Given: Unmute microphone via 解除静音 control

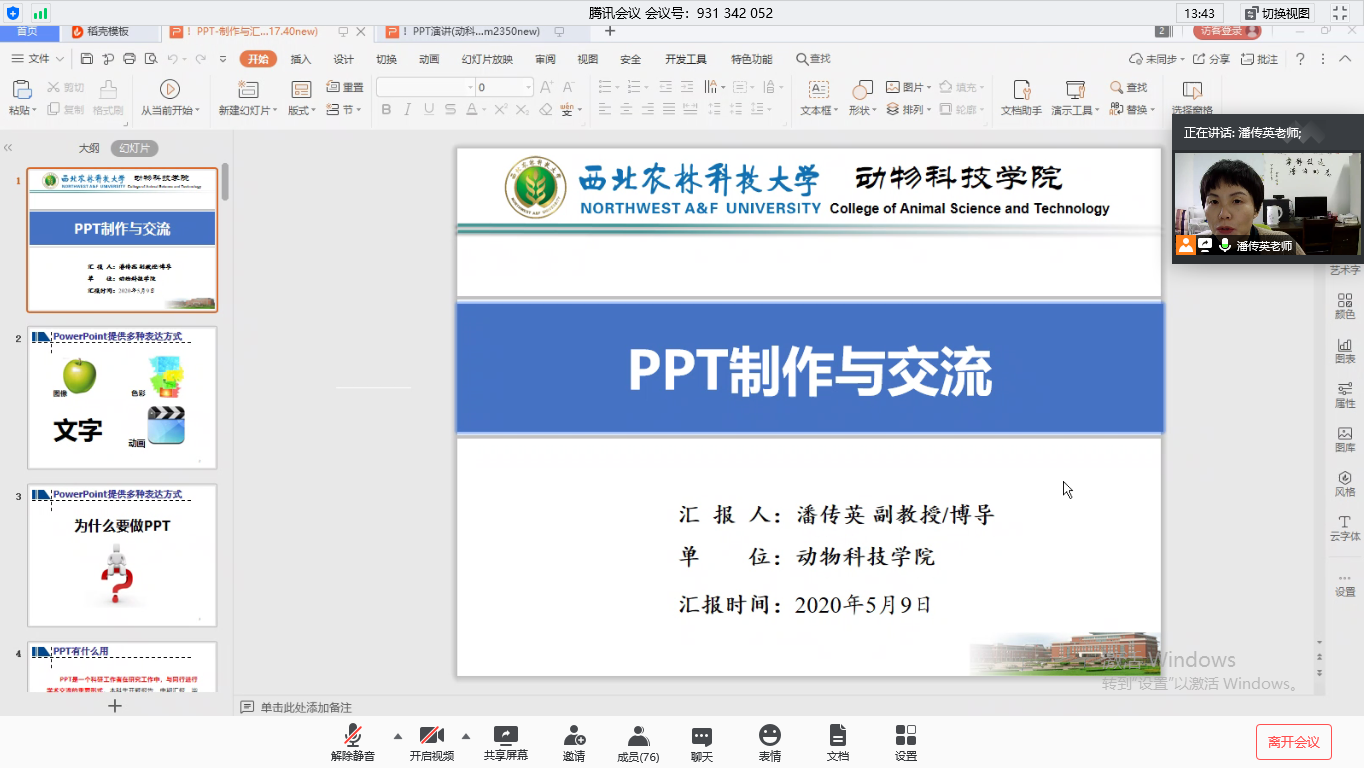Looking at the screenshot, I should click(352, 740).
